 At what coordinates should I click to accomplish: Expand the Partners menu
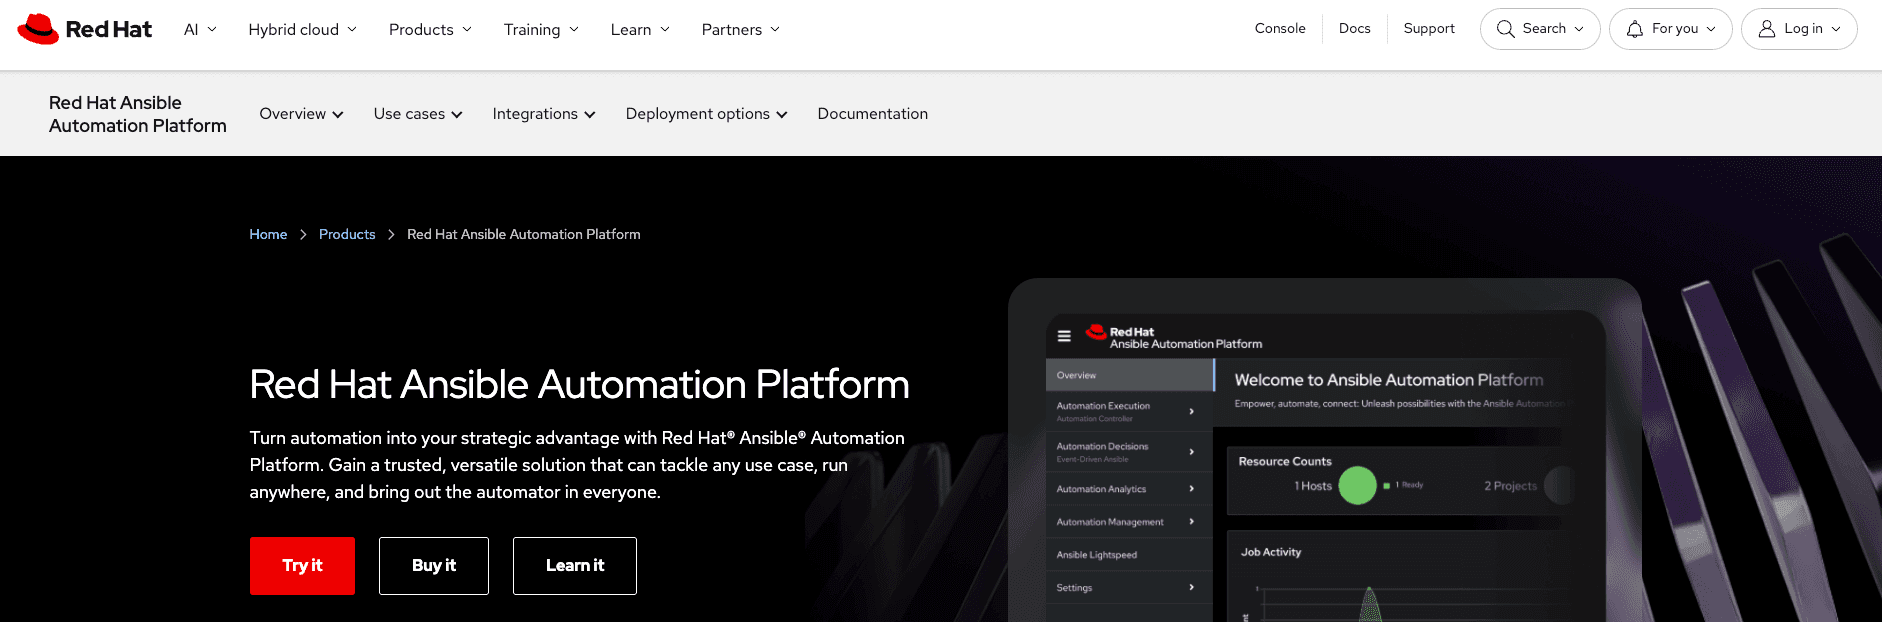(x=741, y=29)
